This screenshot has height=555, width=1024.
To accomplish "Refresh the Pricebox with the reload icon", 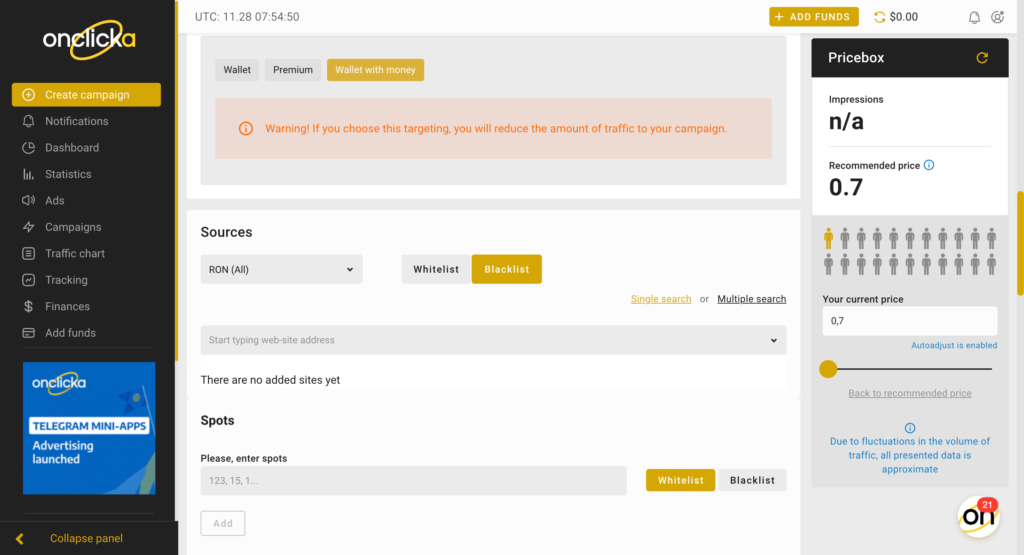I will (982, 57).
